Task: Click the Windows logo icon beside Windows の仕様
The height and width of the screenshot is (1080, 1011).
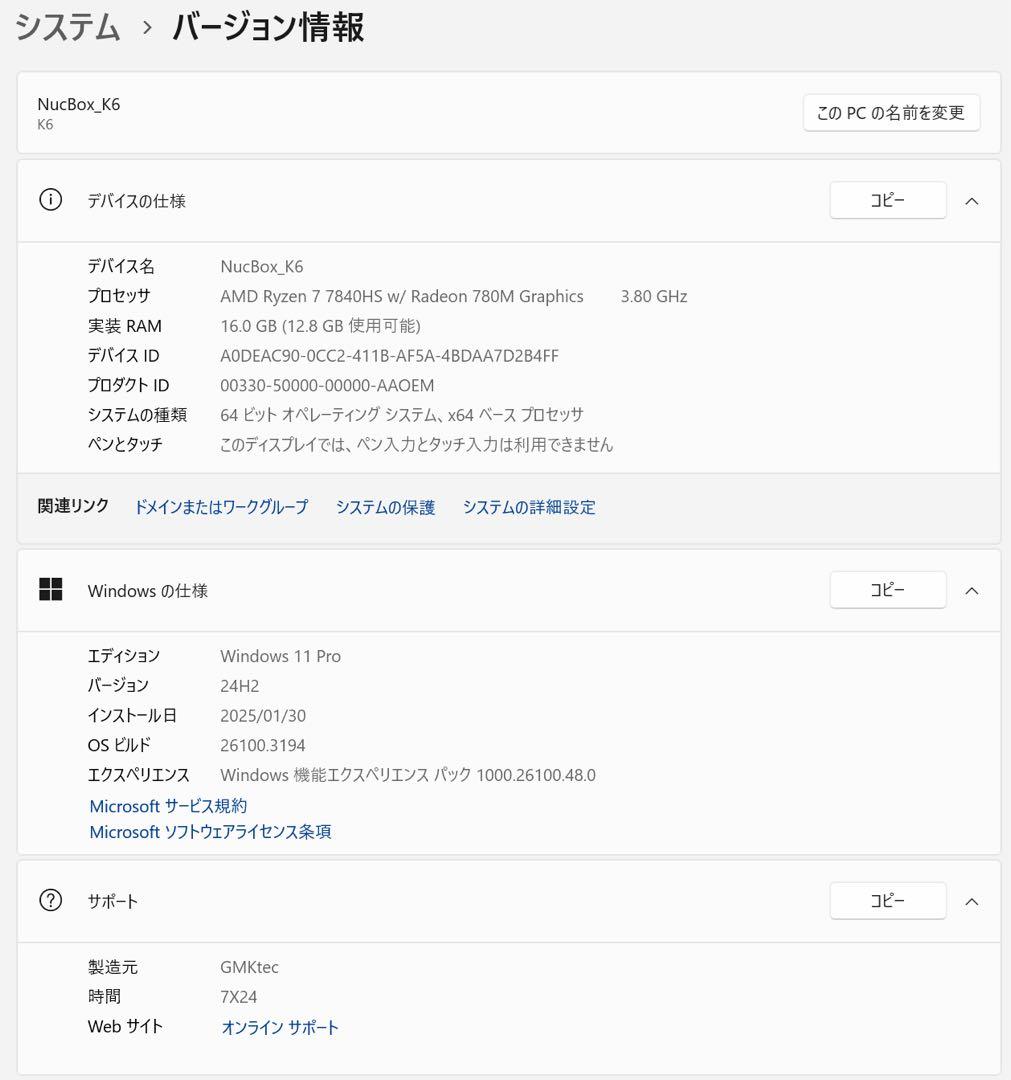Action: [x=50, y=590]
